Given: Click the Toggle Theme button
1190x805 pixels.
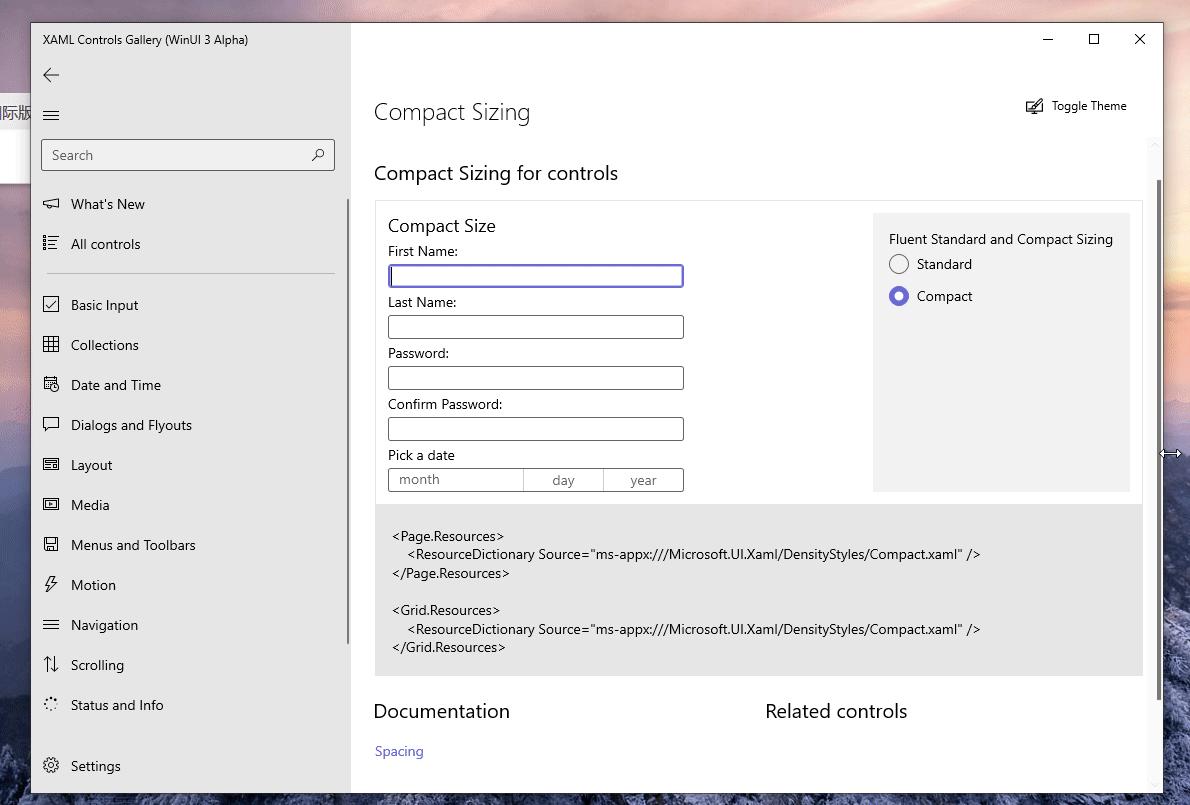Looking at the screenshot, I should coord(1076,106).
